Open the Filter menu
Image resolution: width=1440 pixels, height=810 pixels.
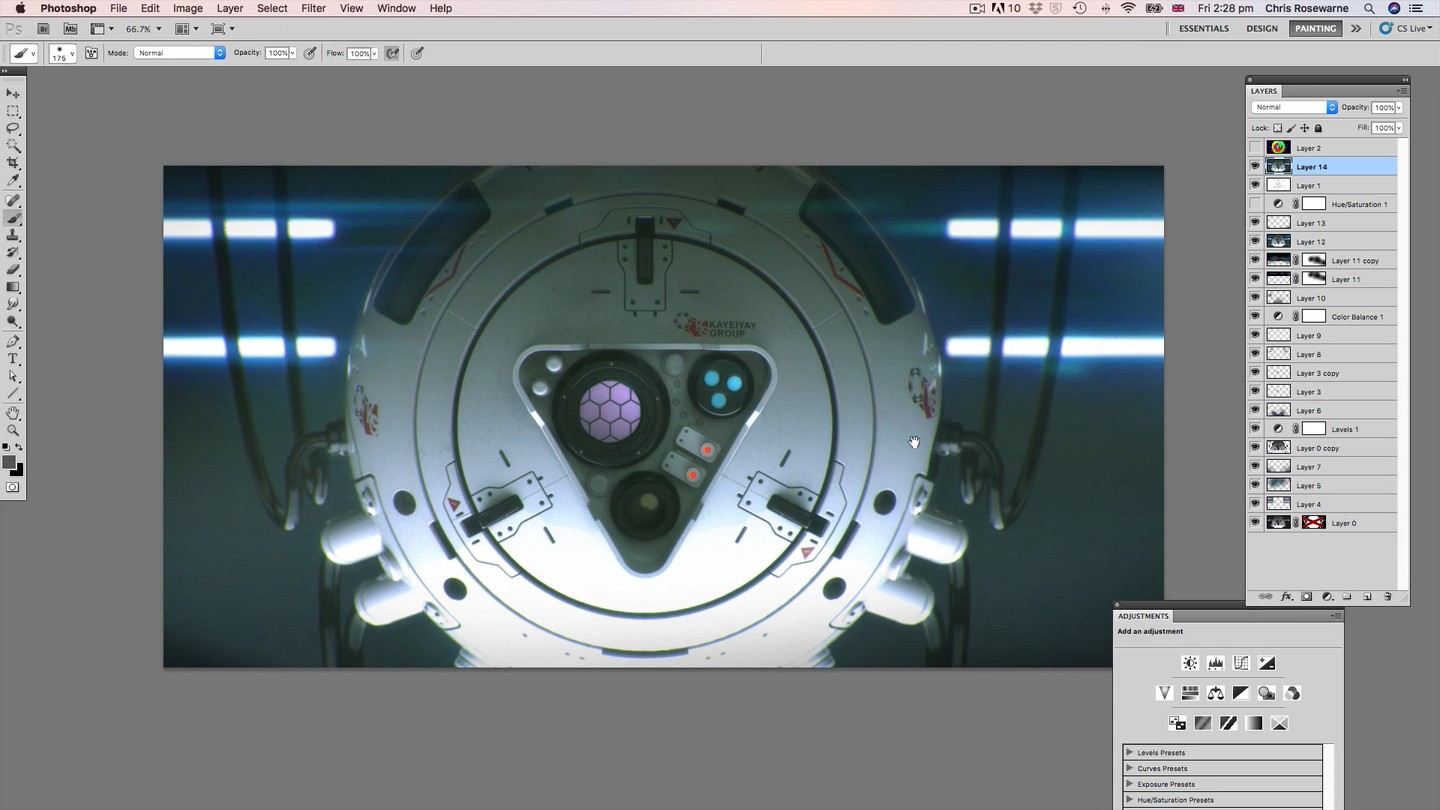(x=313, y=8)
